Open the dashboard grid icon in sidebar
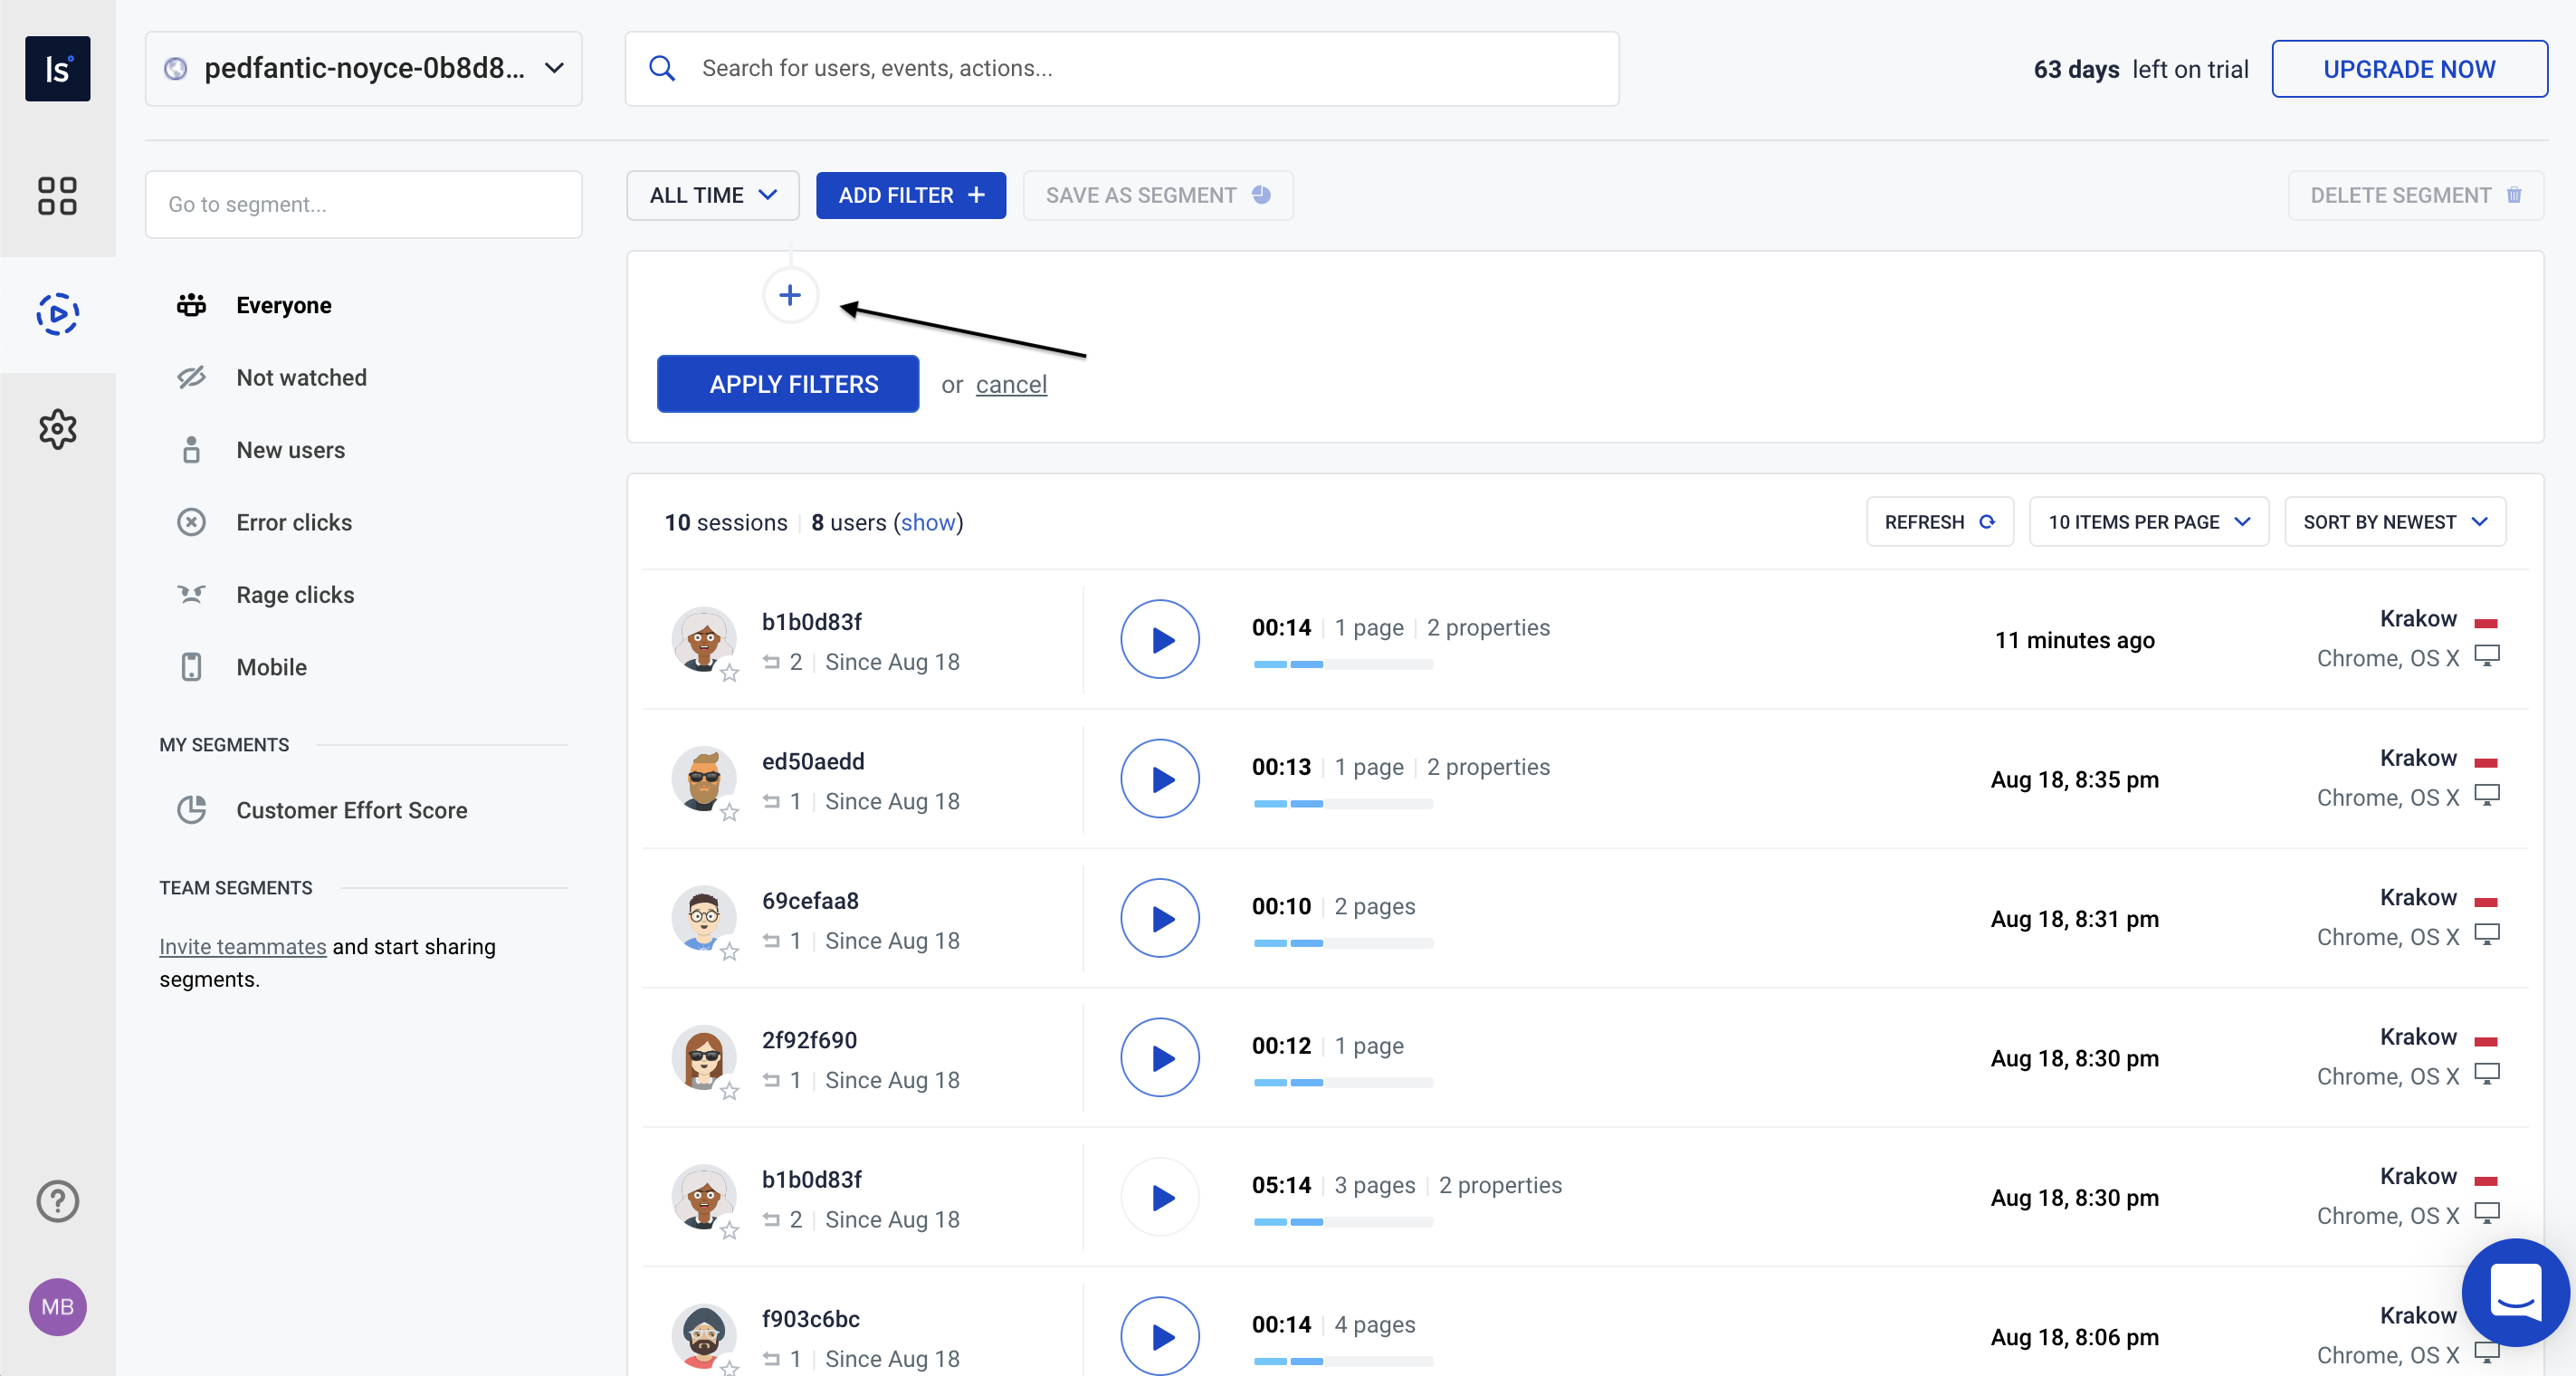 pos(57,196)
